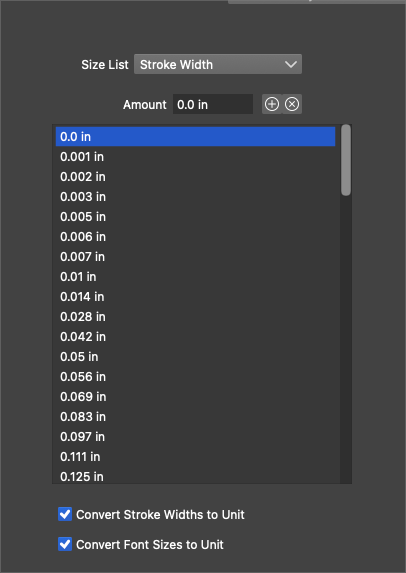Select 0.069 in from the list
406x573 pixels.
tap(195, 396)
